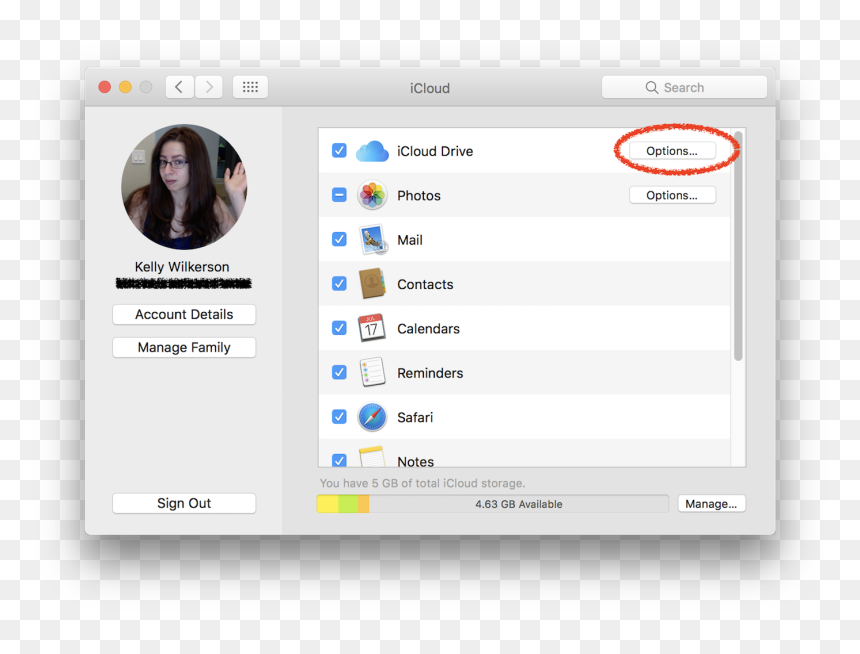This screenshot has width=860, height=654.
Task: Go forward with the right chevron button
Action: click(x=209, y=87)
